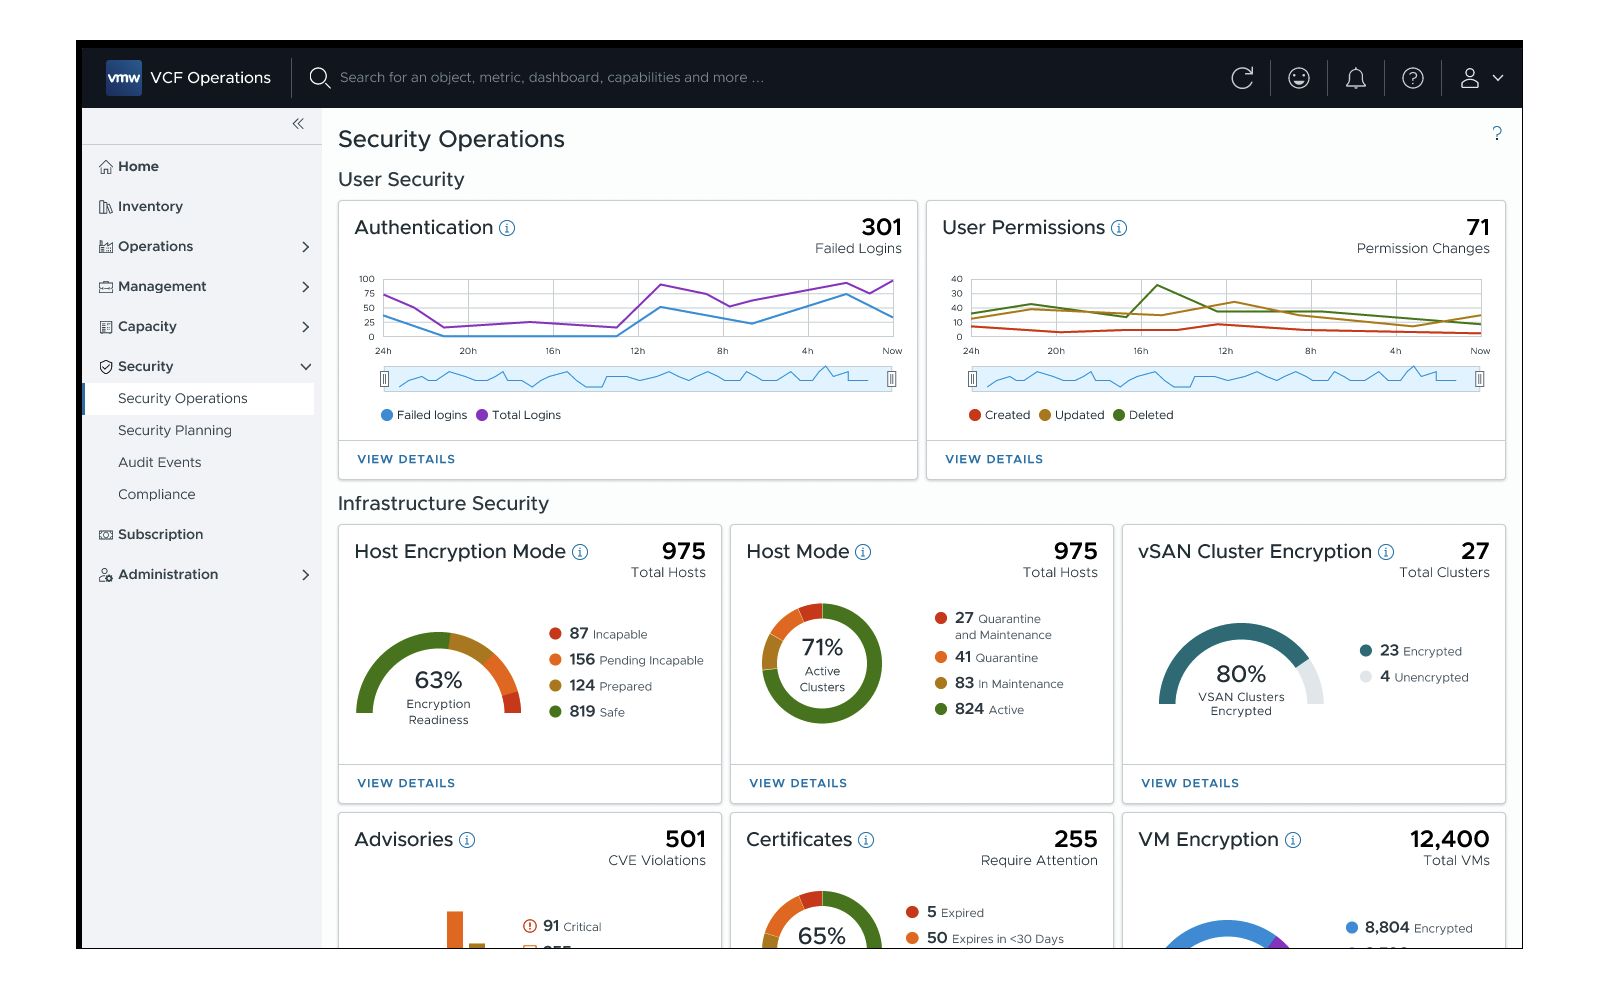Collapse the sidebar with double-chevron icon
The width and height of the screenshot is (1600, 989).
[x=298, y=124]
